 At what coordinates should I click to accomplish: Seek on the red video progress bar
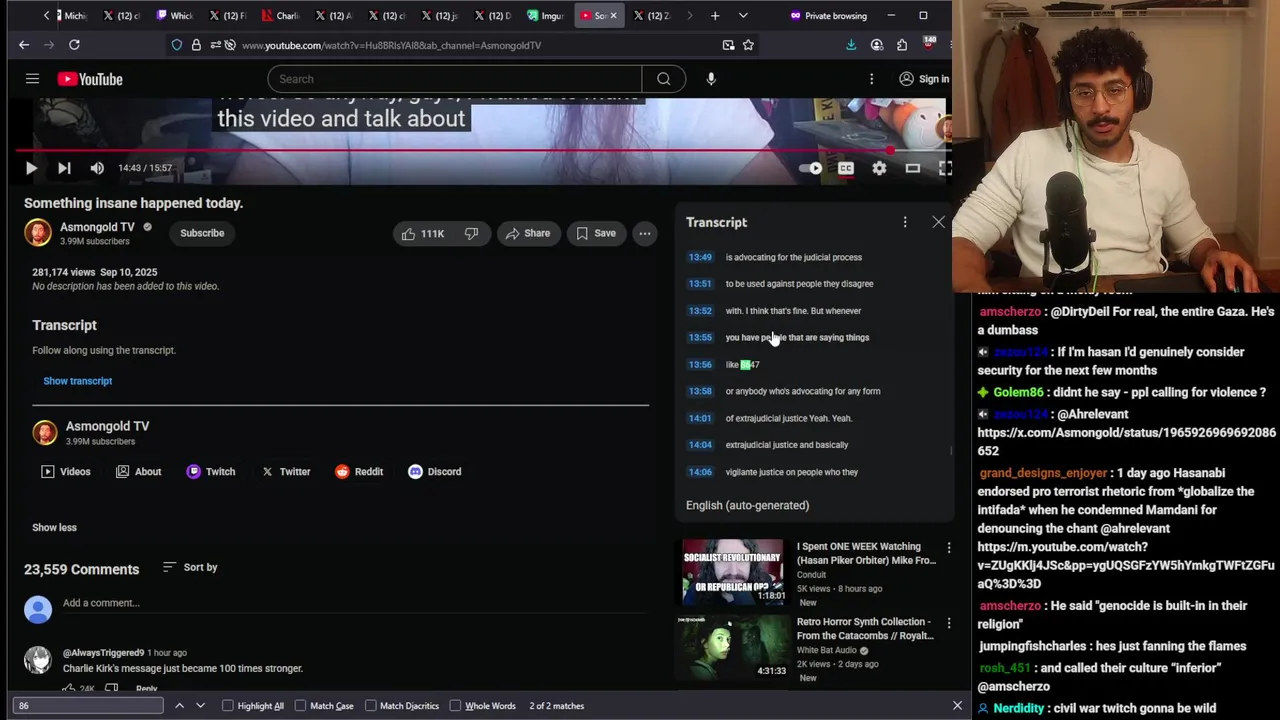click(x=480, y=150)
